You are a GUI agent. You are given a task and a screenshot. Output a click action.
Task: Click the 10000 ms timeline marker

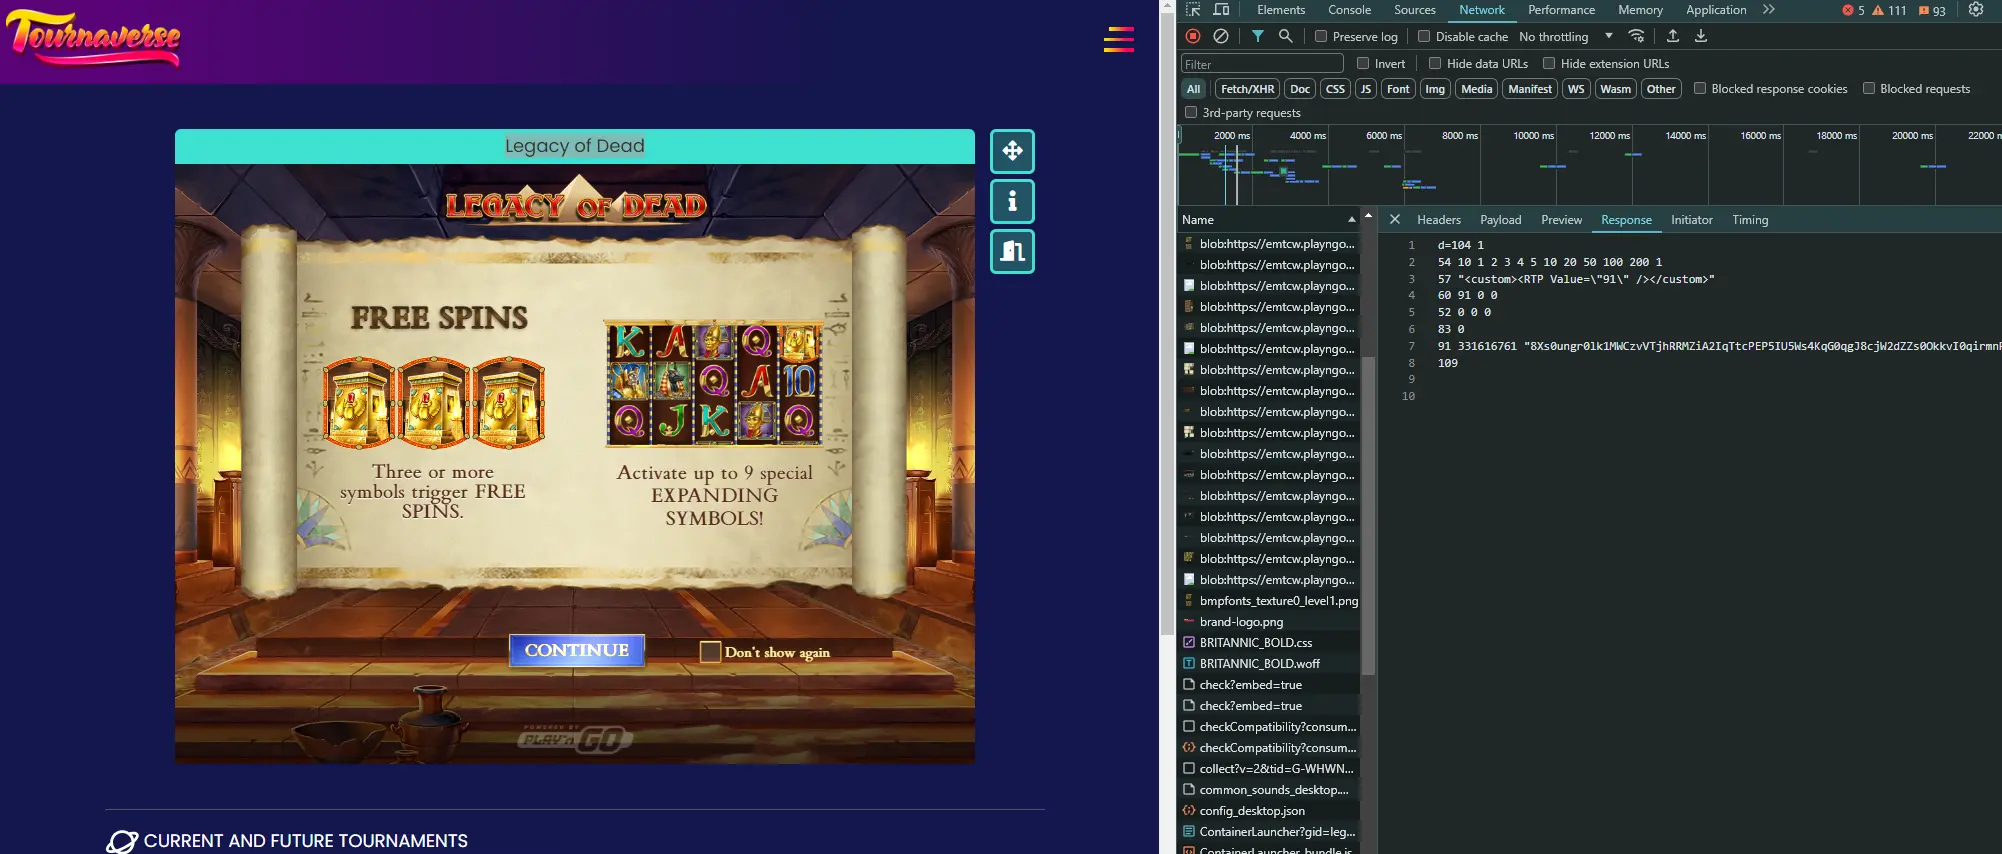pyautogui.click(x=1533, y=135)
